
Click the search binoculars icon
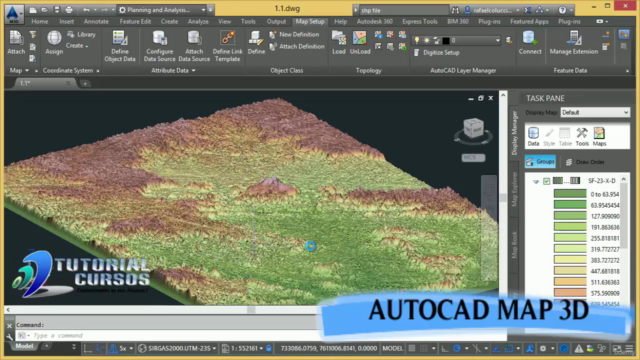click(456, 10)
